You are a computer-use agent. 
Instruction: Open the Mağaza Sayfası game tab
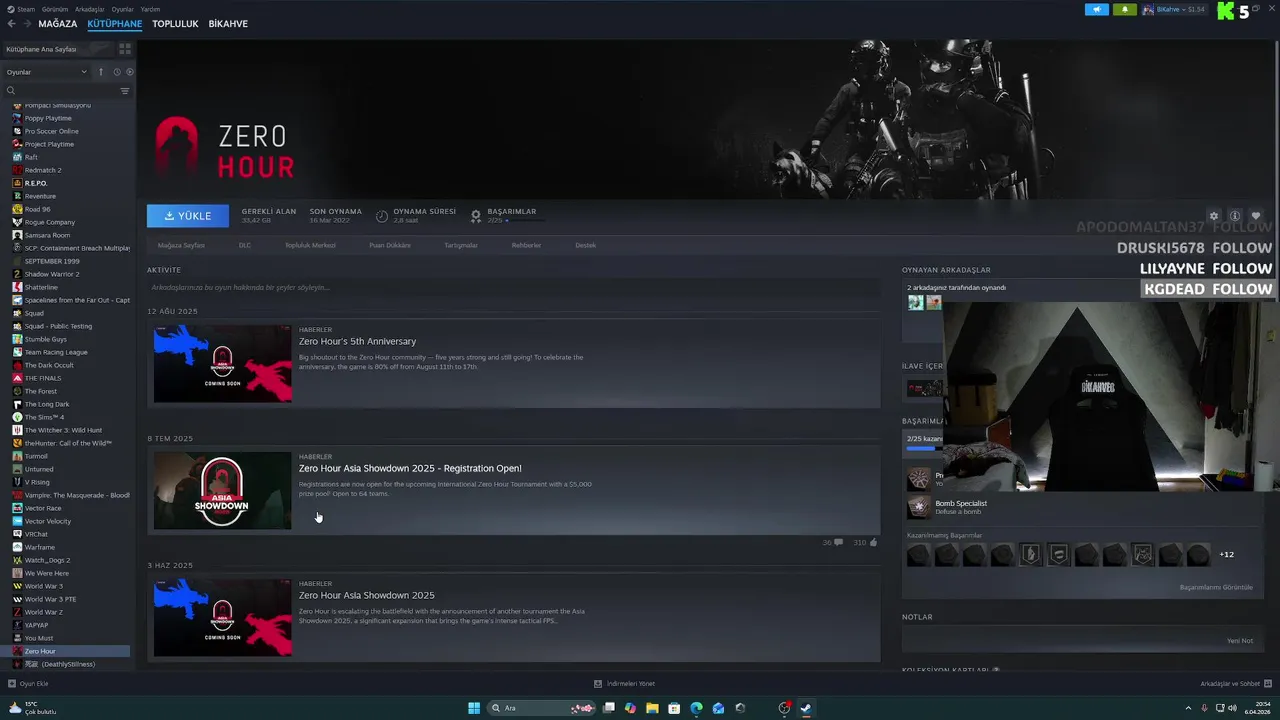click(181, 245)
